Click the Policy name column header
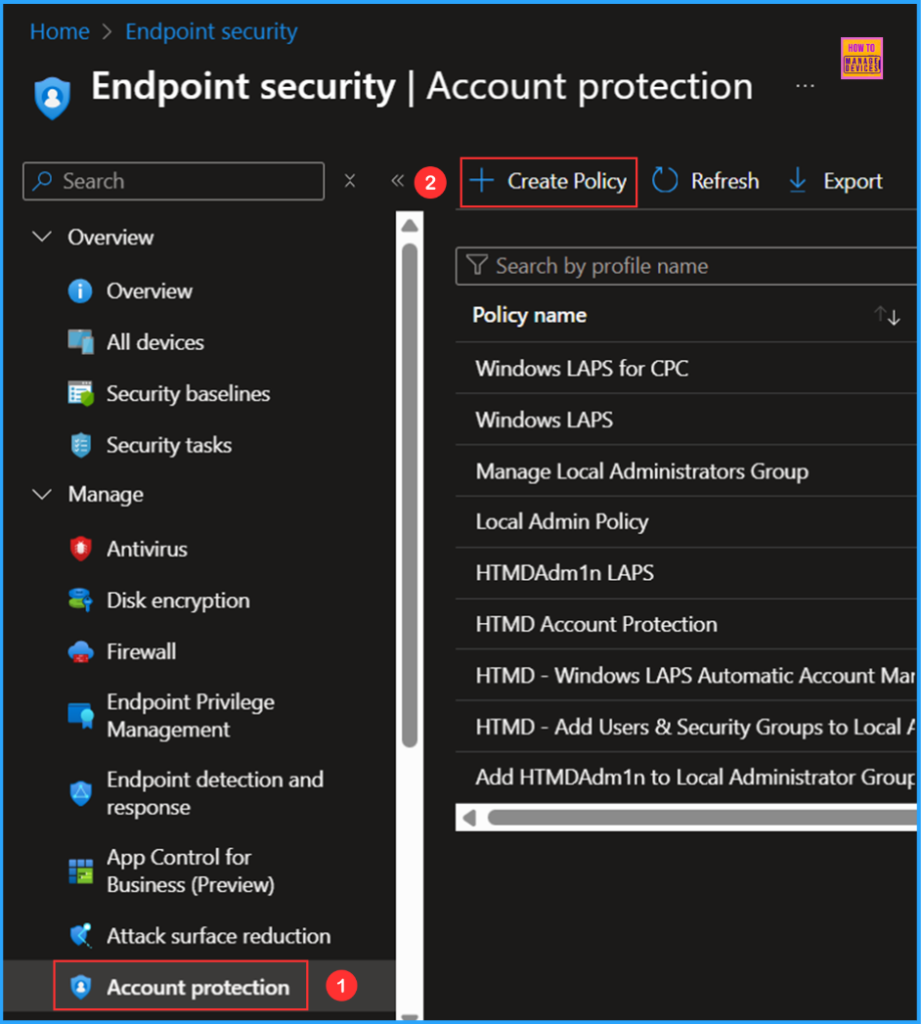 pos(530,315)
